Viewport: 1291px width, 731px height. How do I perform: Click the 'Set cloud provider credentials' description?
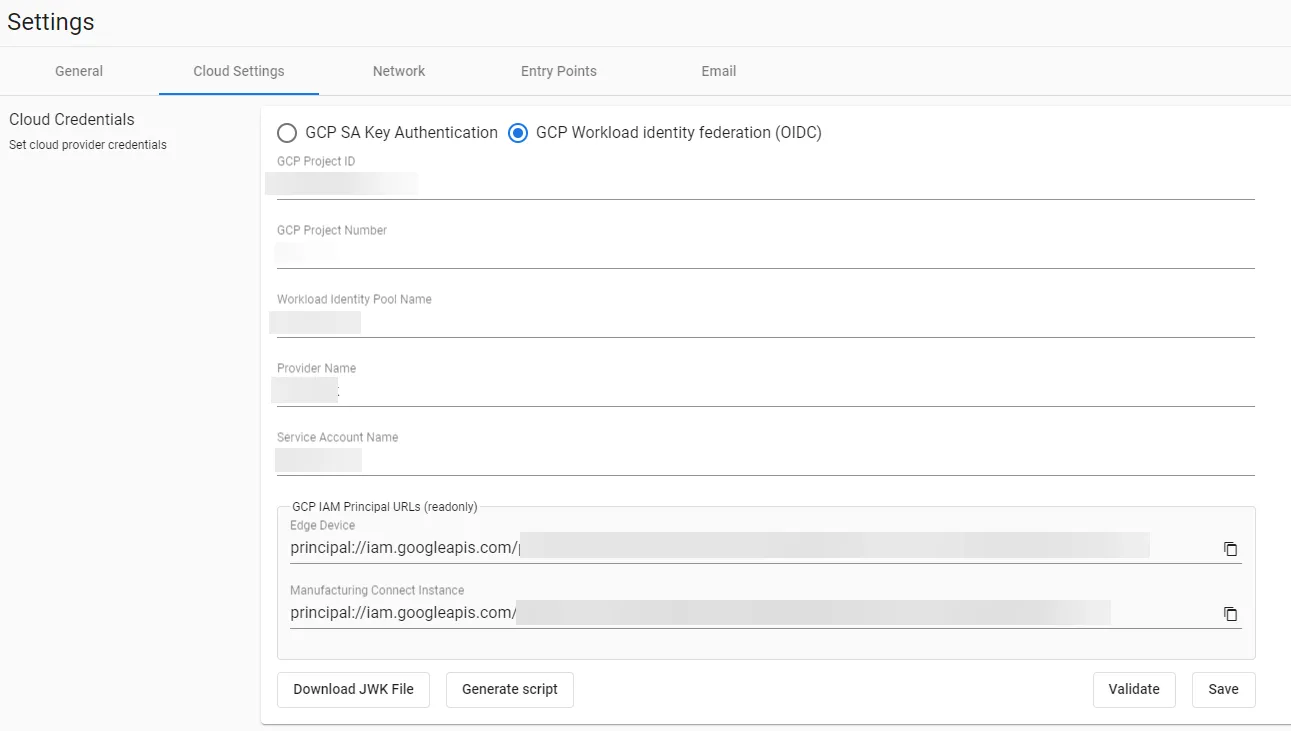tap(88, 145)
